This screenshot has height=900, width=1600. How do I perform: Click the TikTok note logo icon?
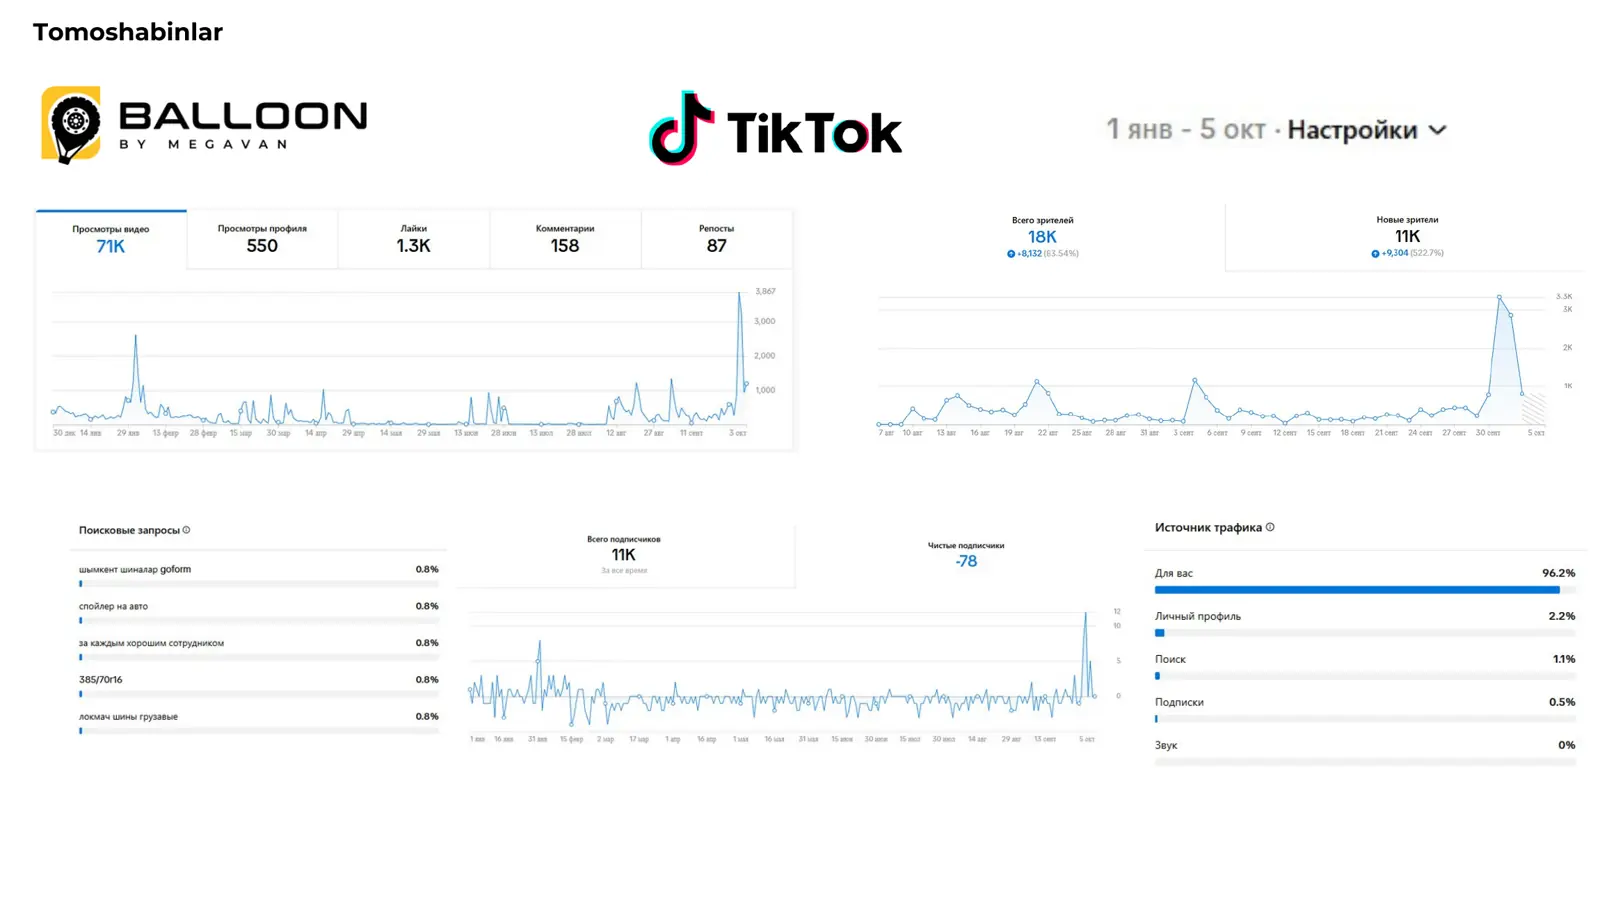pos(681,128)
